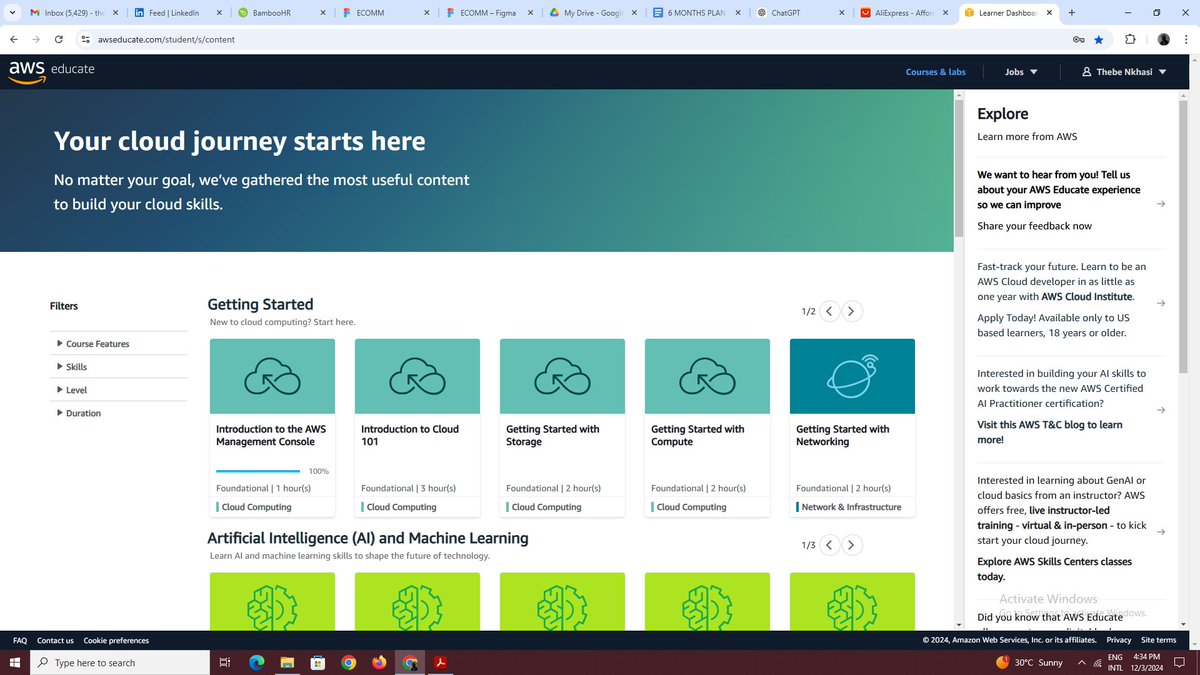1200x675 pixels.
Task: Open a new browser tab with plus button
Action: [x=1072, y=13]
